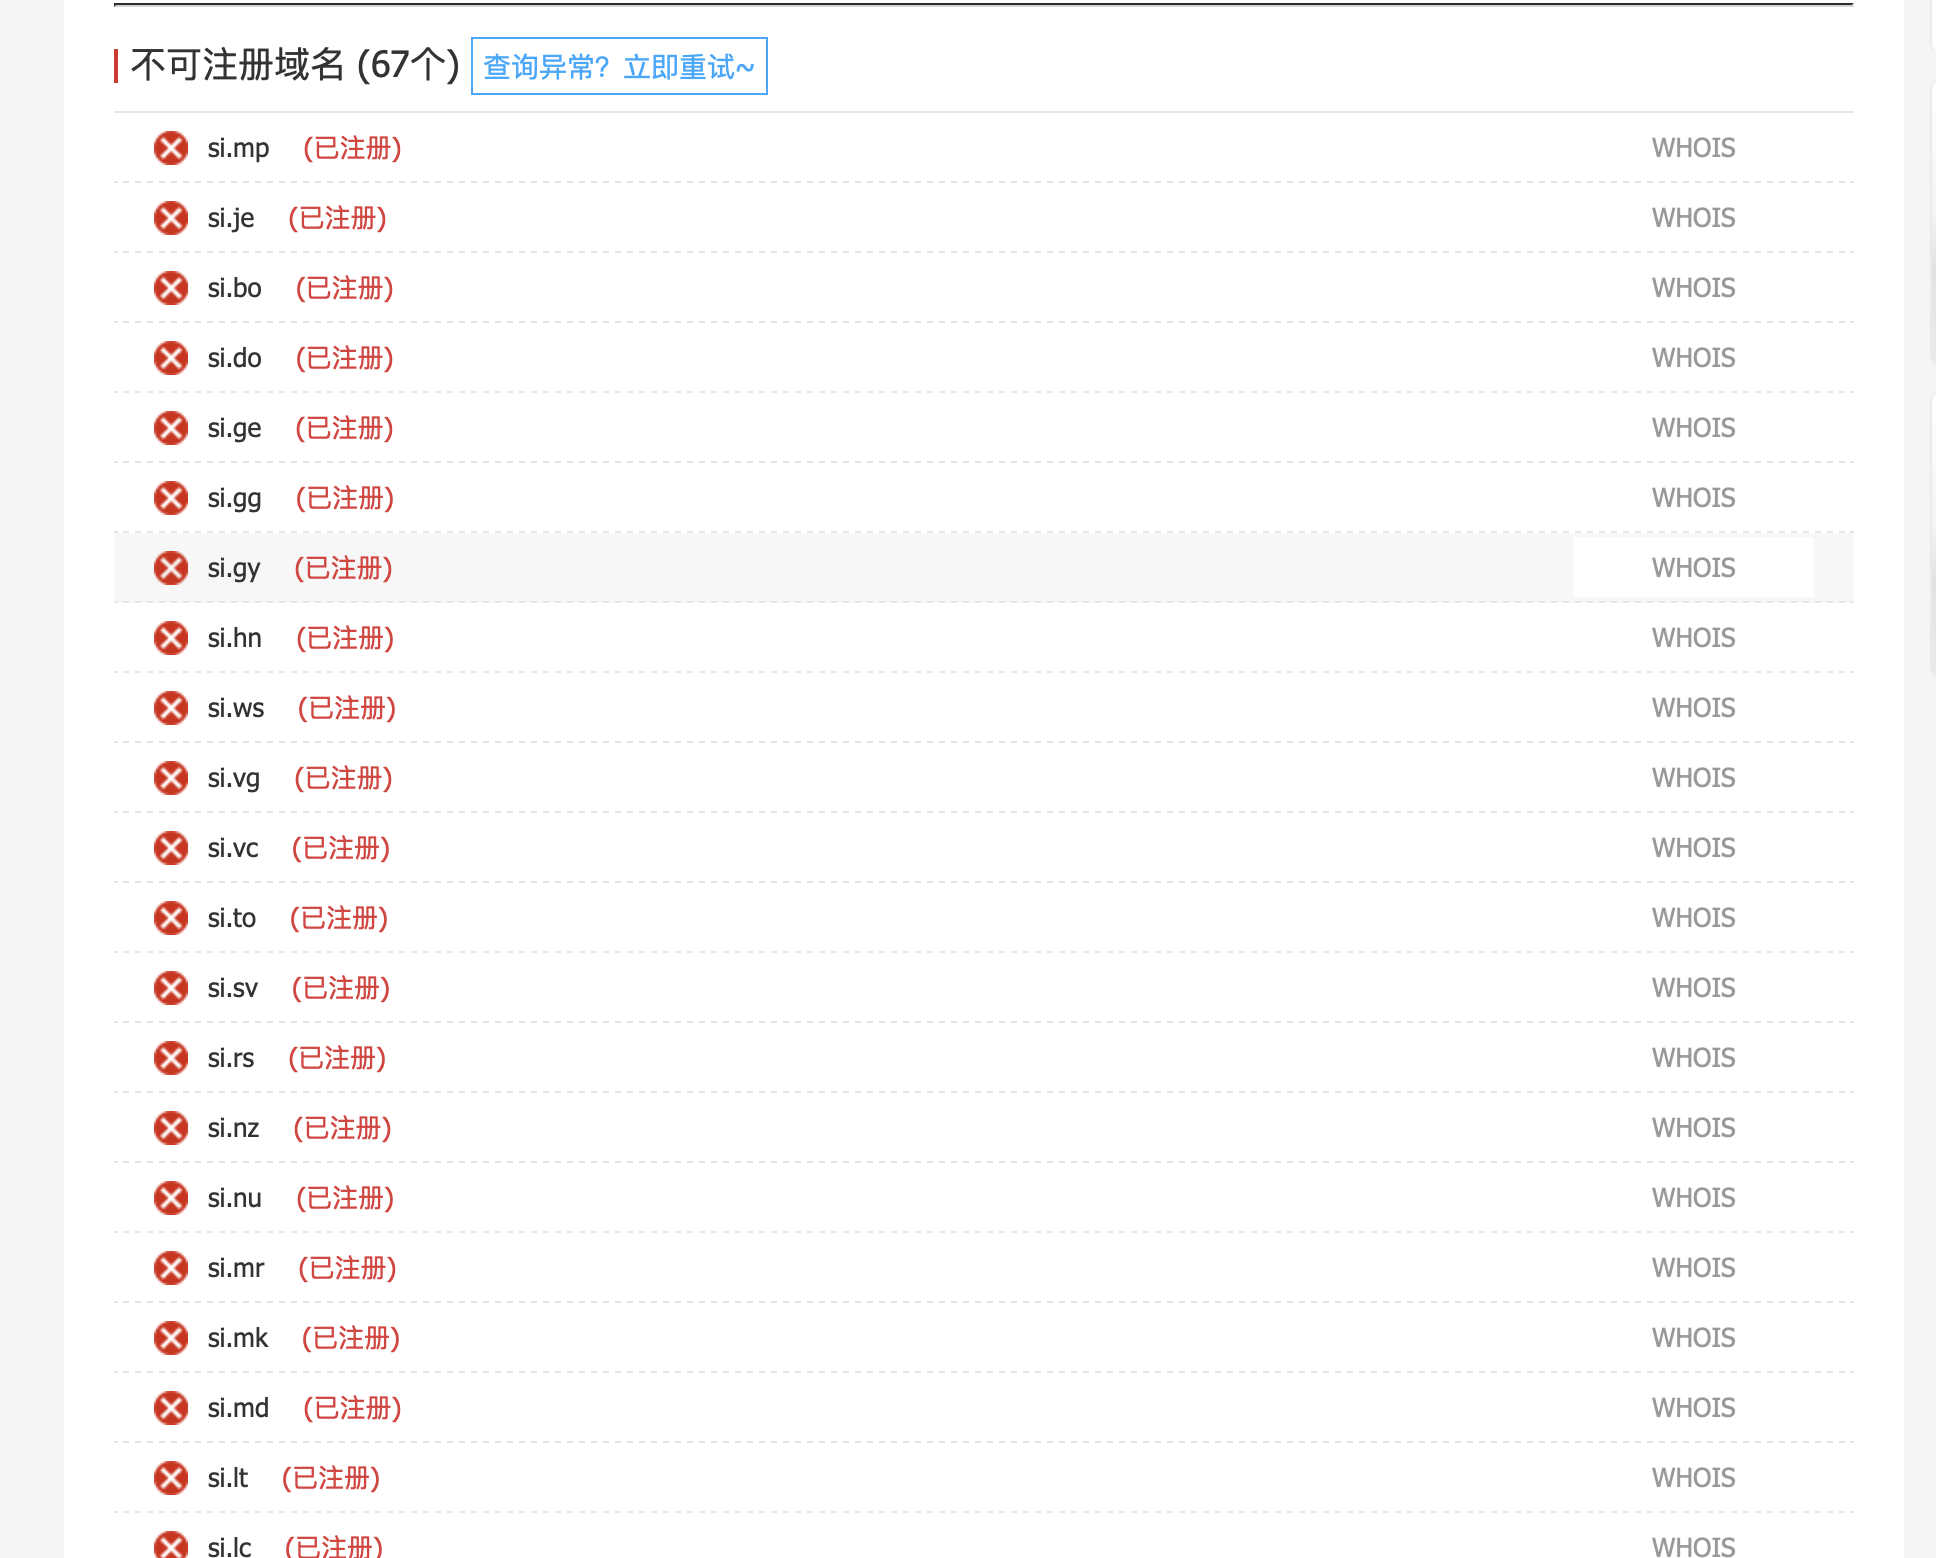Open WHOIS for si.je
The width and height of the screenshot is (1936, 1558).
[1693, 218]
